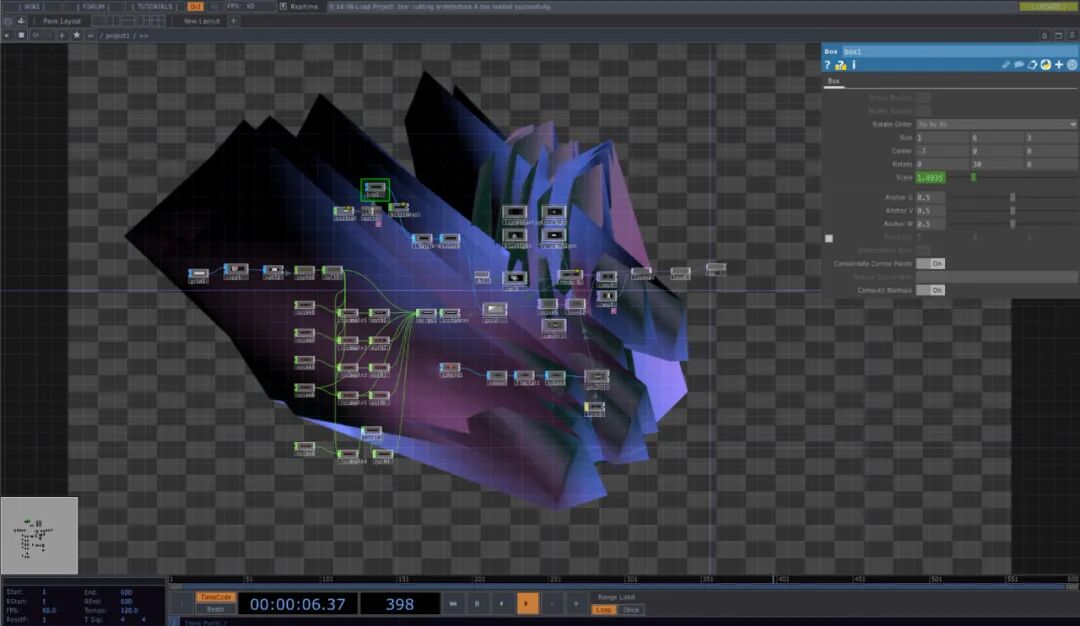Click the forward play button
Image resolution: width=1080 pixels, height=626 pixels.
tap(527, 604)
